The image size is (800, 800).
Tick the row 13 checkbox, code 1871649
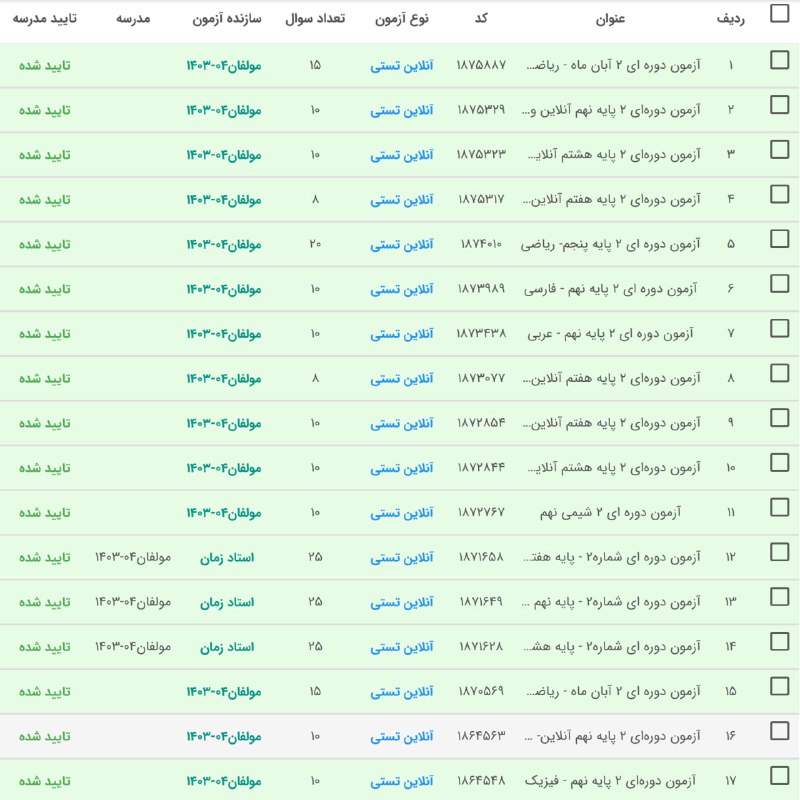[x=779, y=596]
